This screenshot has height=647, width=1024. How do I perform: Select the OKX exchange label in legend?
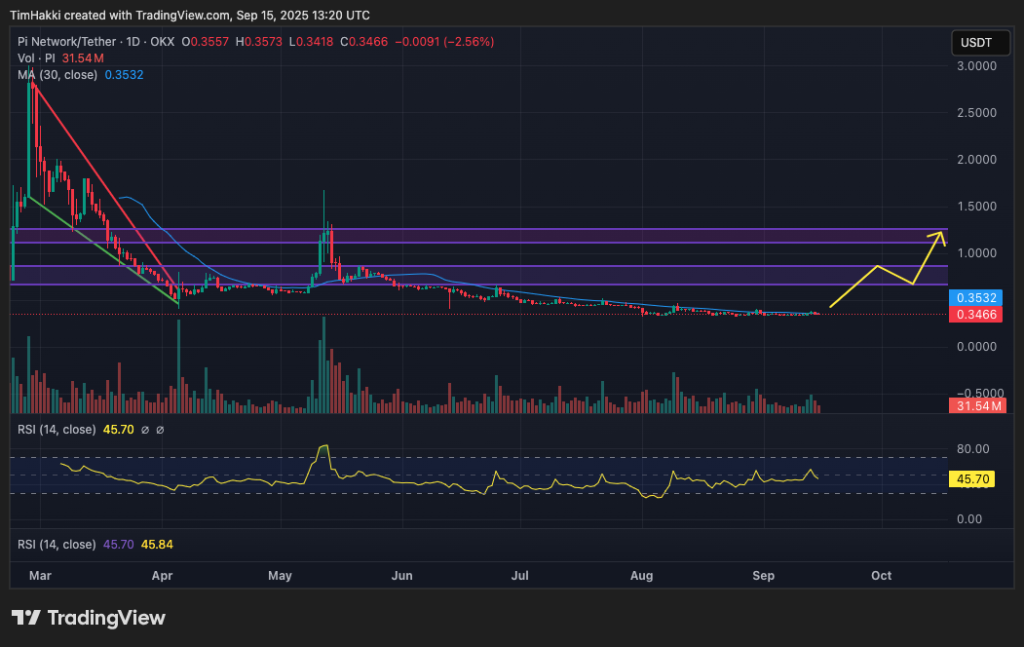pos(161,42)
